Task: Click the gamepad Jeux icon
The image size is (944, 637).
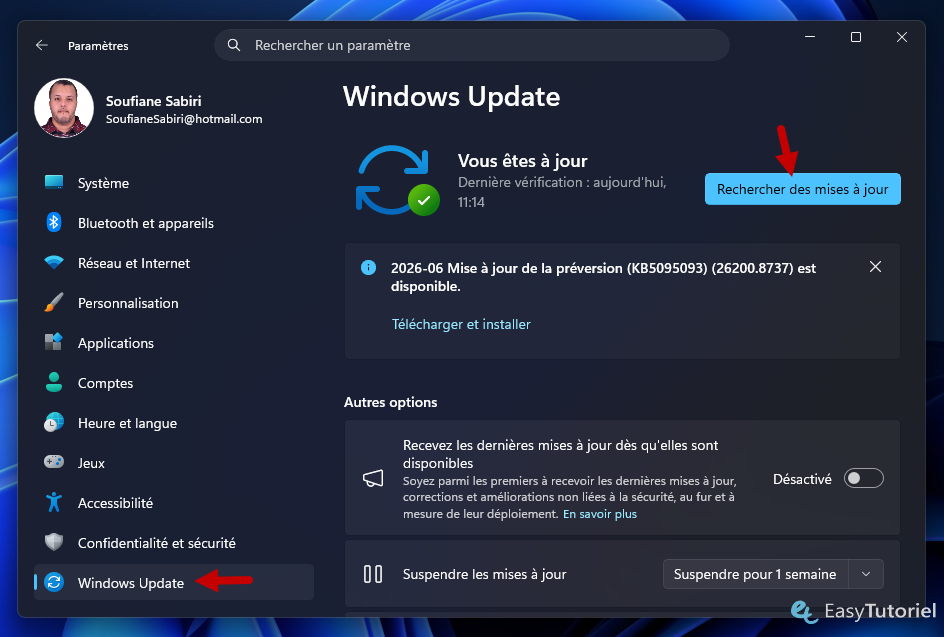Action: coord(54,462)
